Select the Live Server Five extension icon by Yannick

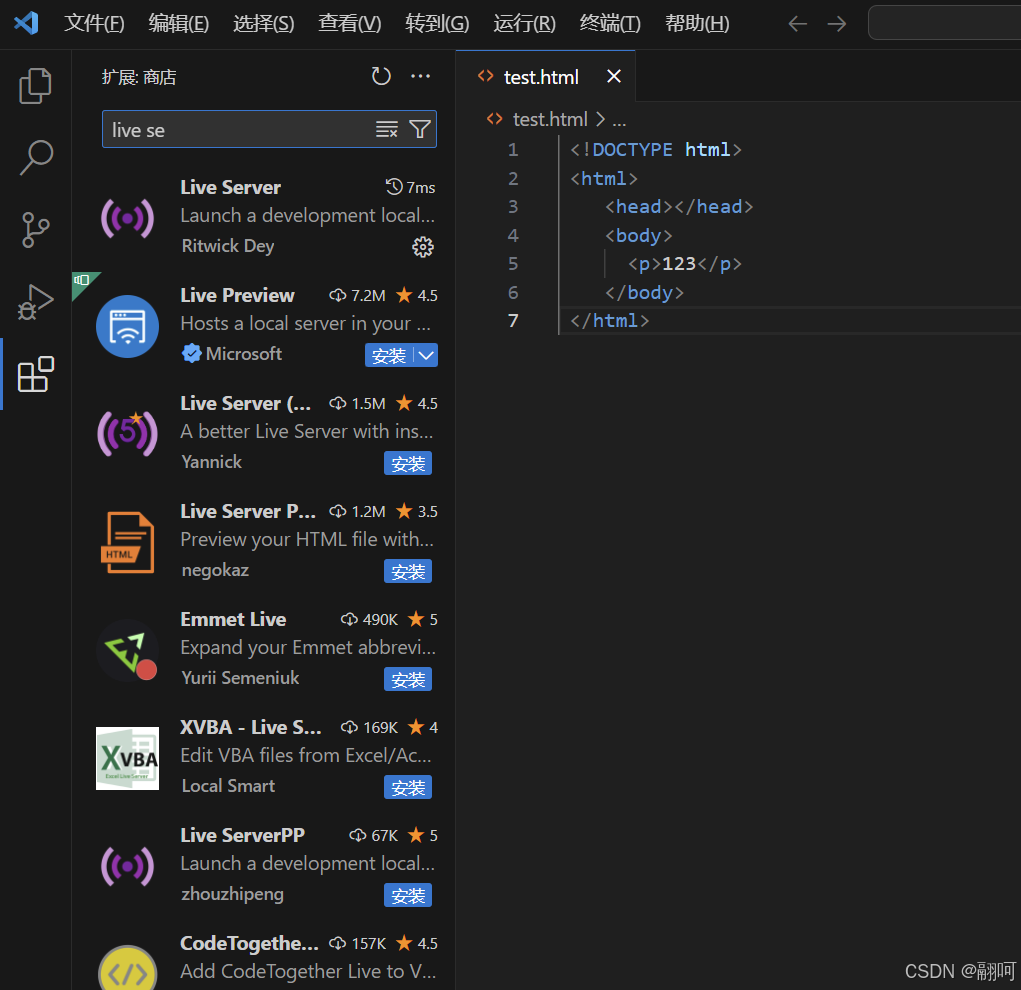click(128, 433)
